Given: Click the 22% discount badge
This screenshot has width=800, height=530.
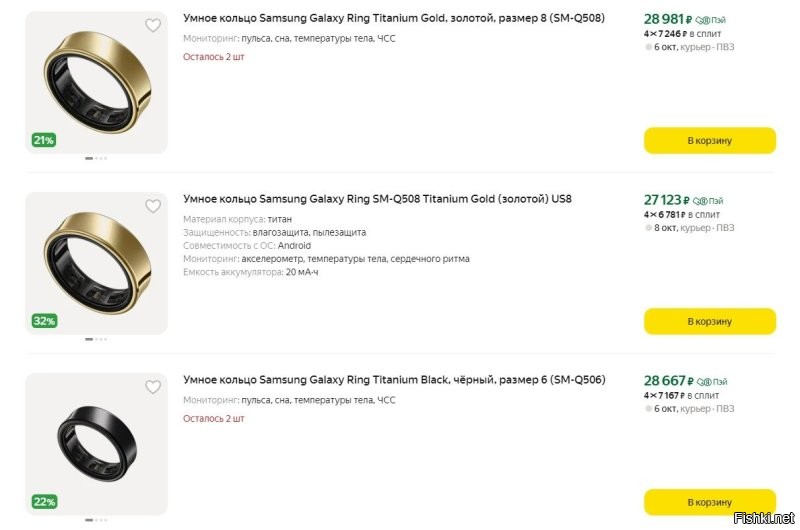Looking at the screenshot, I should (43, 502).
